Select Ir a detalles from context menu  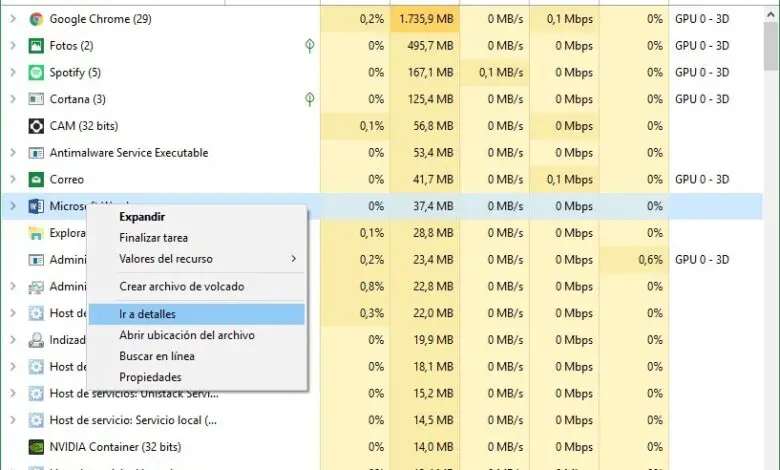point(147,314)
